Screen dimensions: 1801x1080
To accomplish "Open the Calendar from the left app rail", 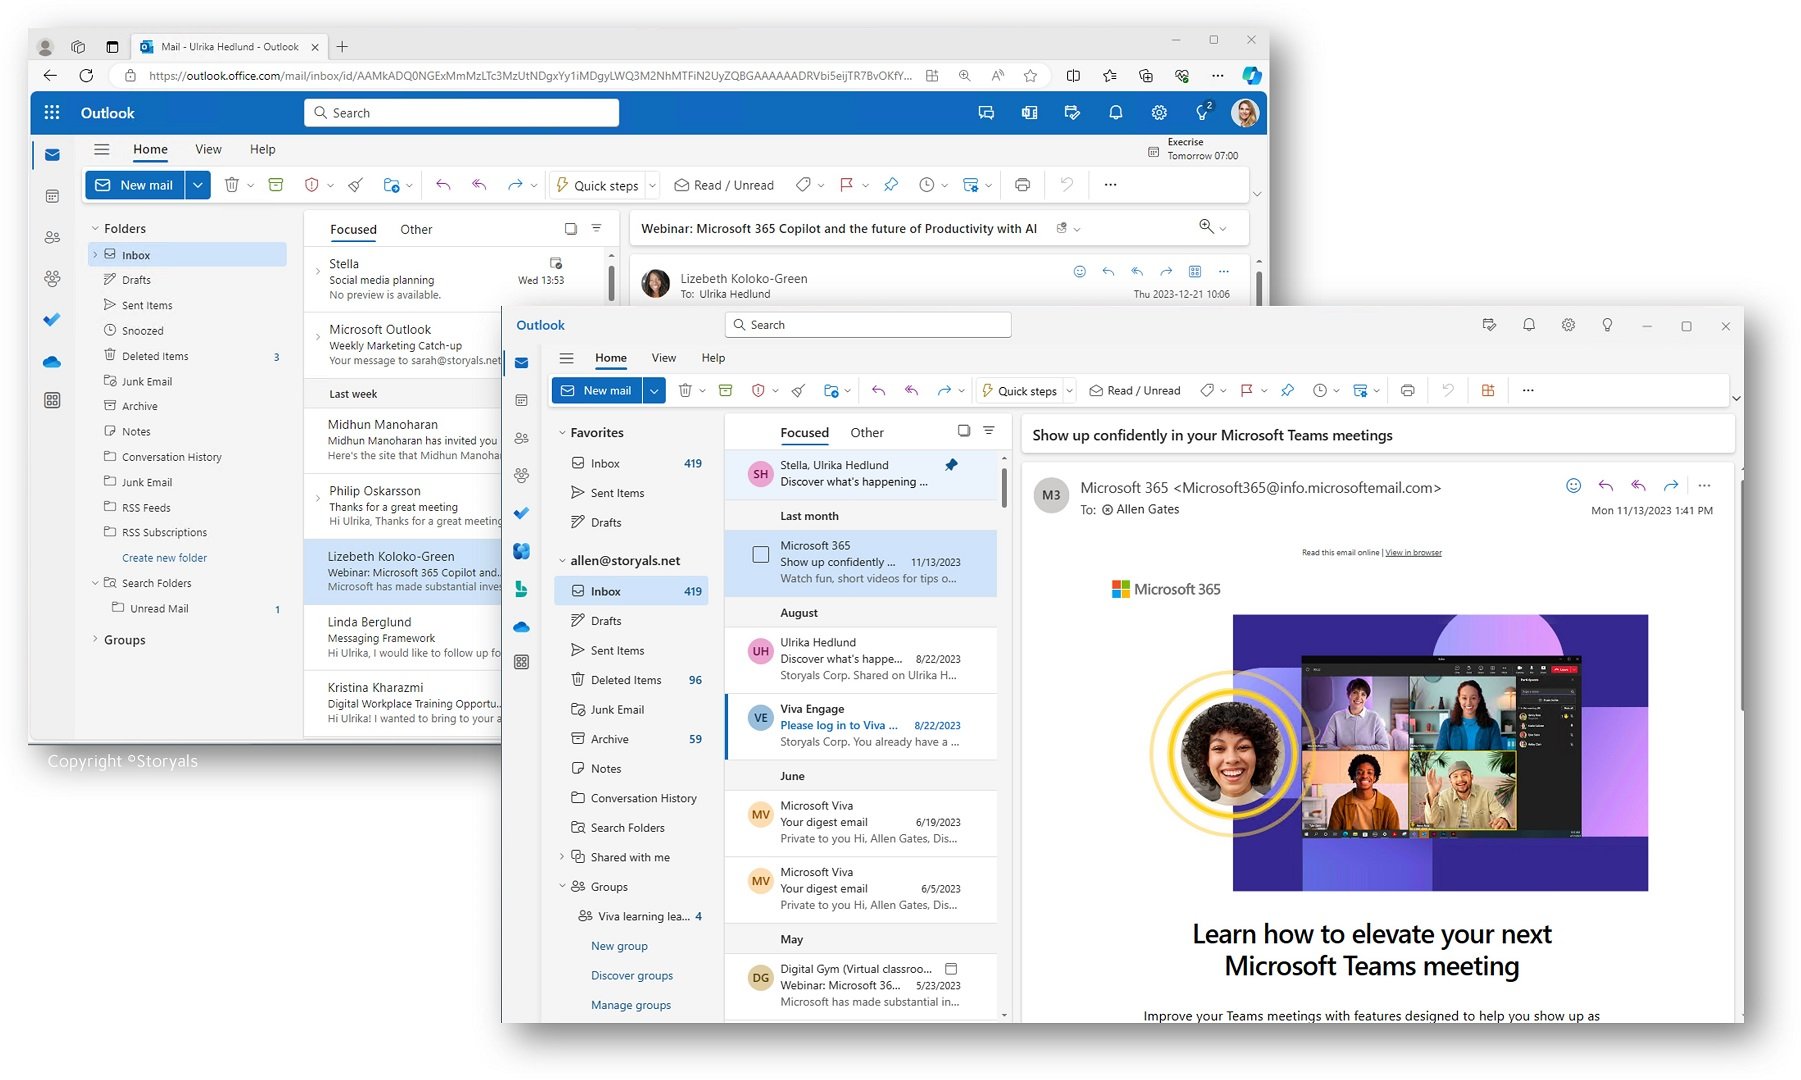I will click(x=520, y=399).
